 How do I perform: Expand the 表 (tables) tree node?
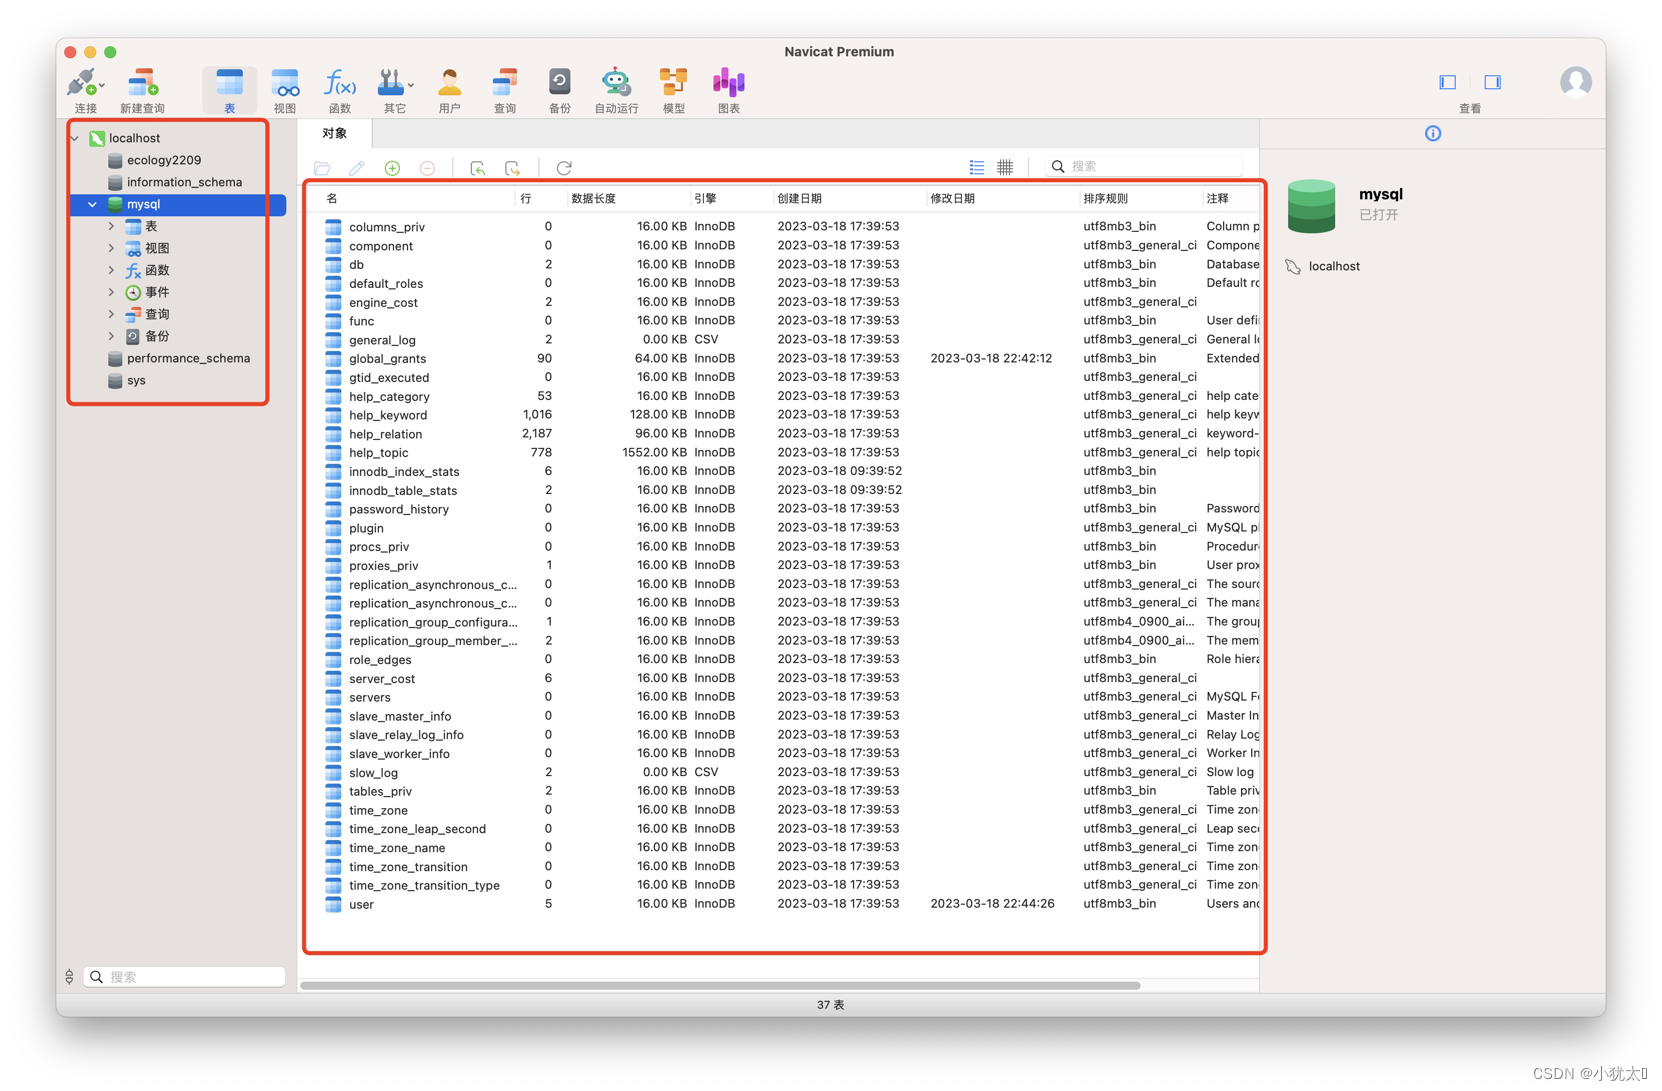tap(111, 226)
